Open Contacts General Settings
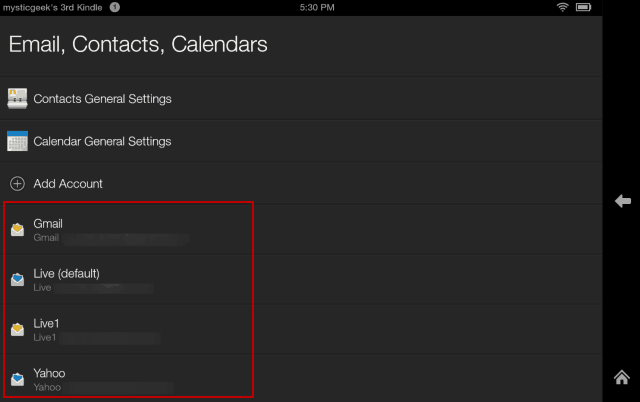Image resolution: width=640 pixels, height=402 pixels. point(301,99)
